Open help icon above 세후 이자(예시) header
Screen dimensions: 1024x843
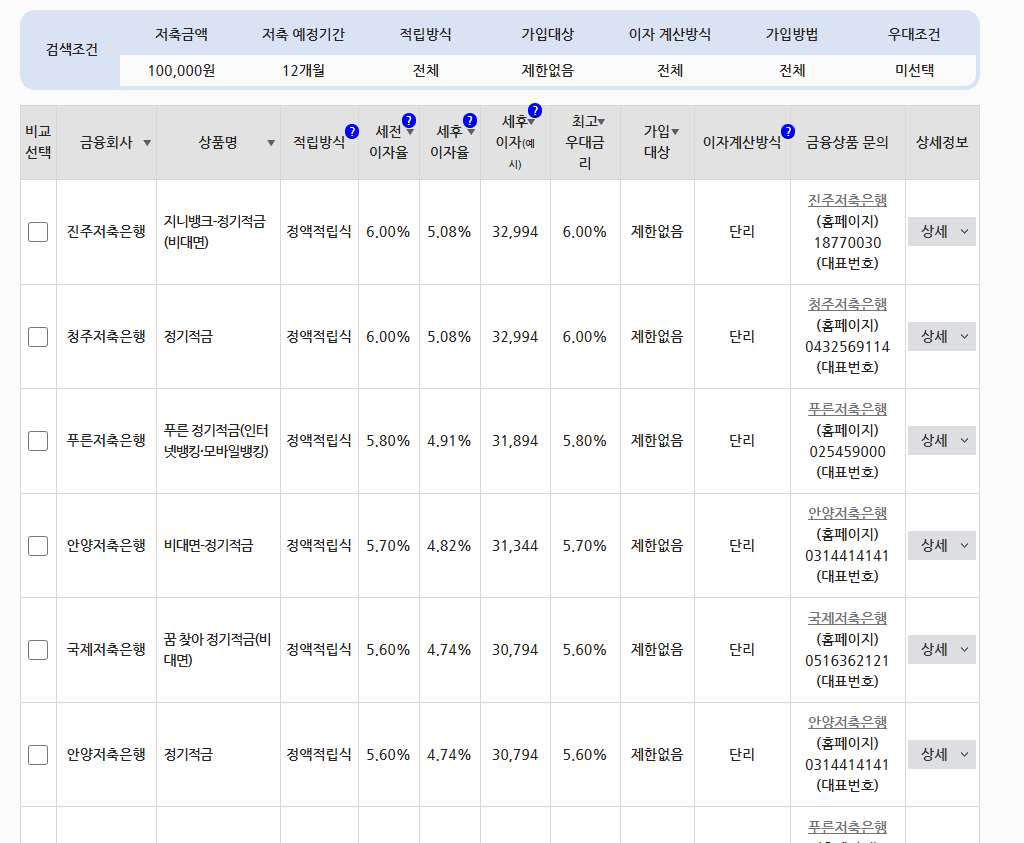(535, 110)
